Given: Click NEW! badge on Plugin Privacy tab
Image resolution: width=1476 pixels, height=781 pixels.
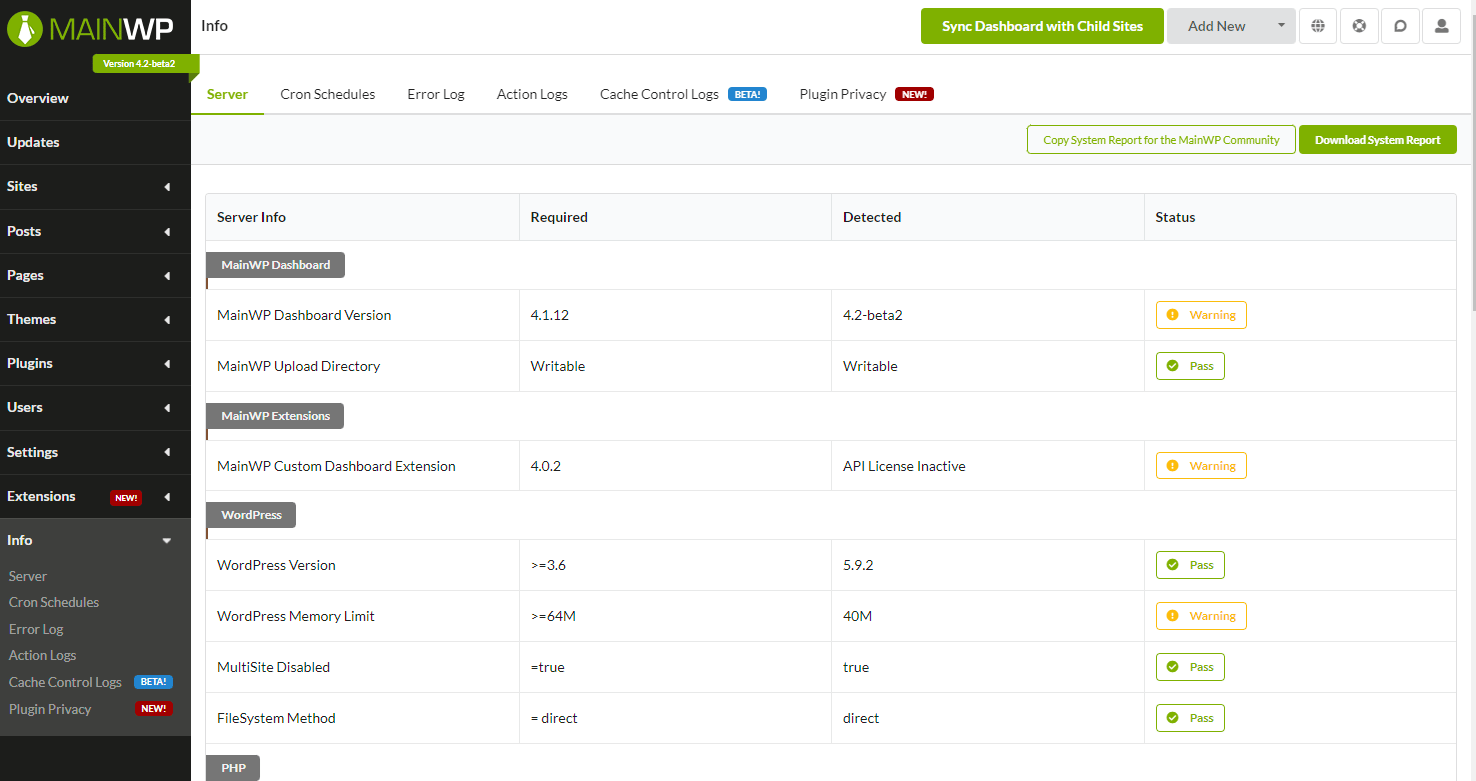Looking at the screenshot, I should 914,94.
